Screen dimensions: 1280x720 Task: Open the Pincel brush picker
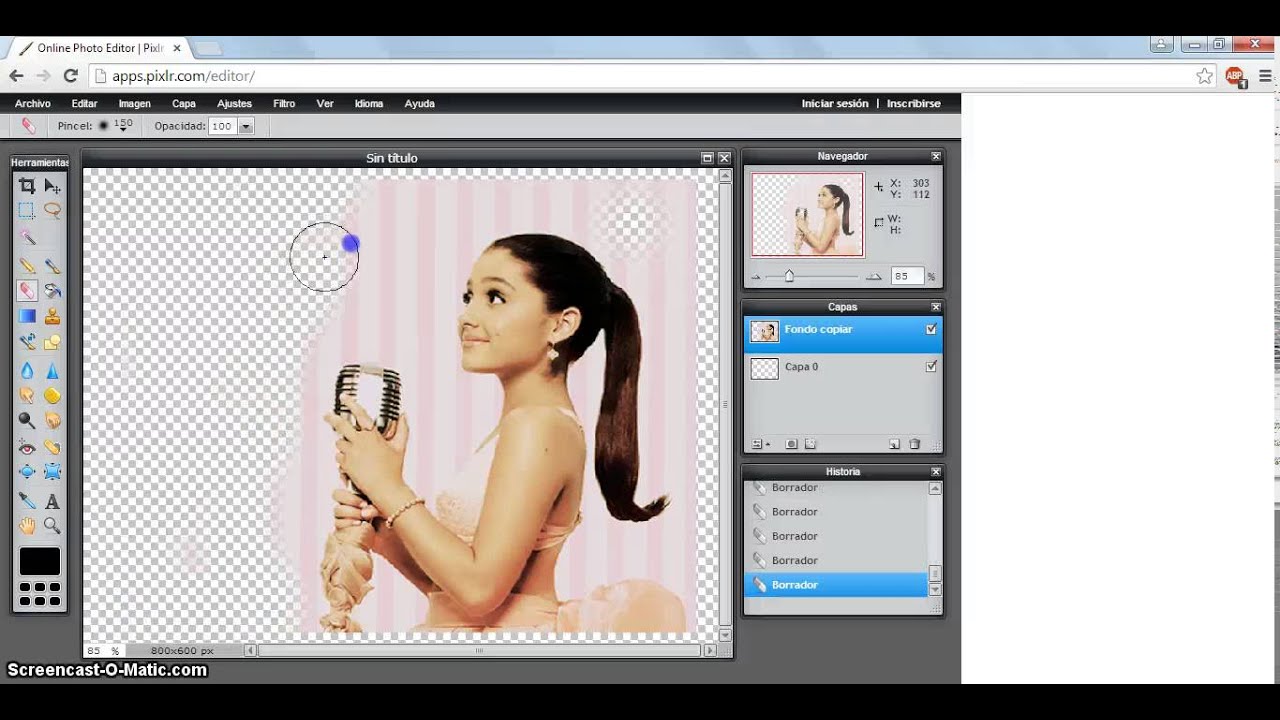116,126
